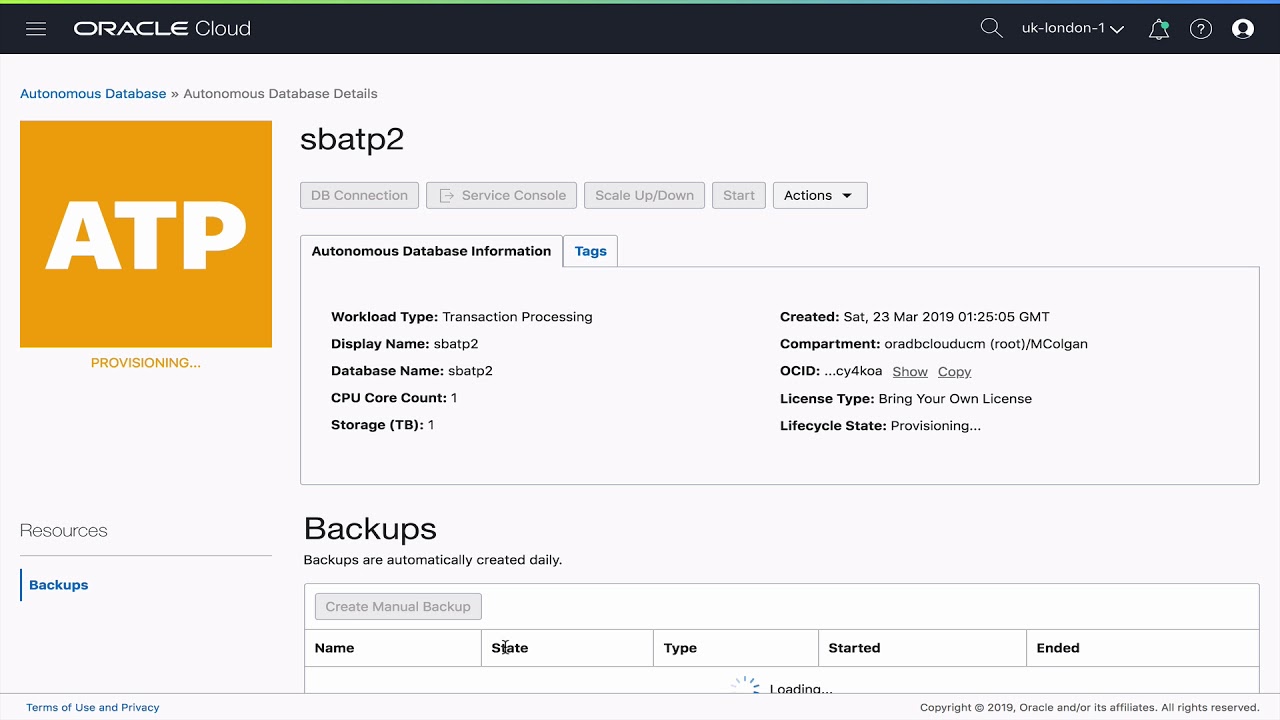Click the Compartment oradbclouducm (root)/MColgan text

986,344
